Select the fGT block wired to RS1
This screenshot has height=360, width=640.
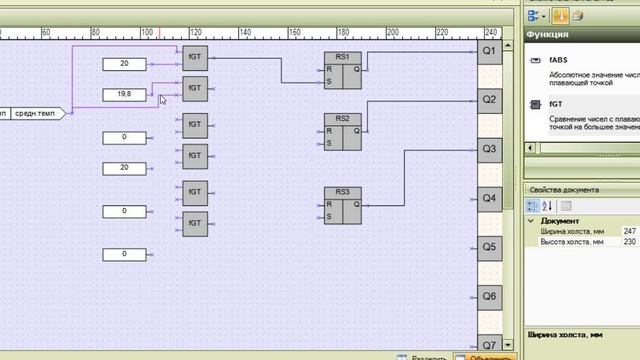coord(195,58)
